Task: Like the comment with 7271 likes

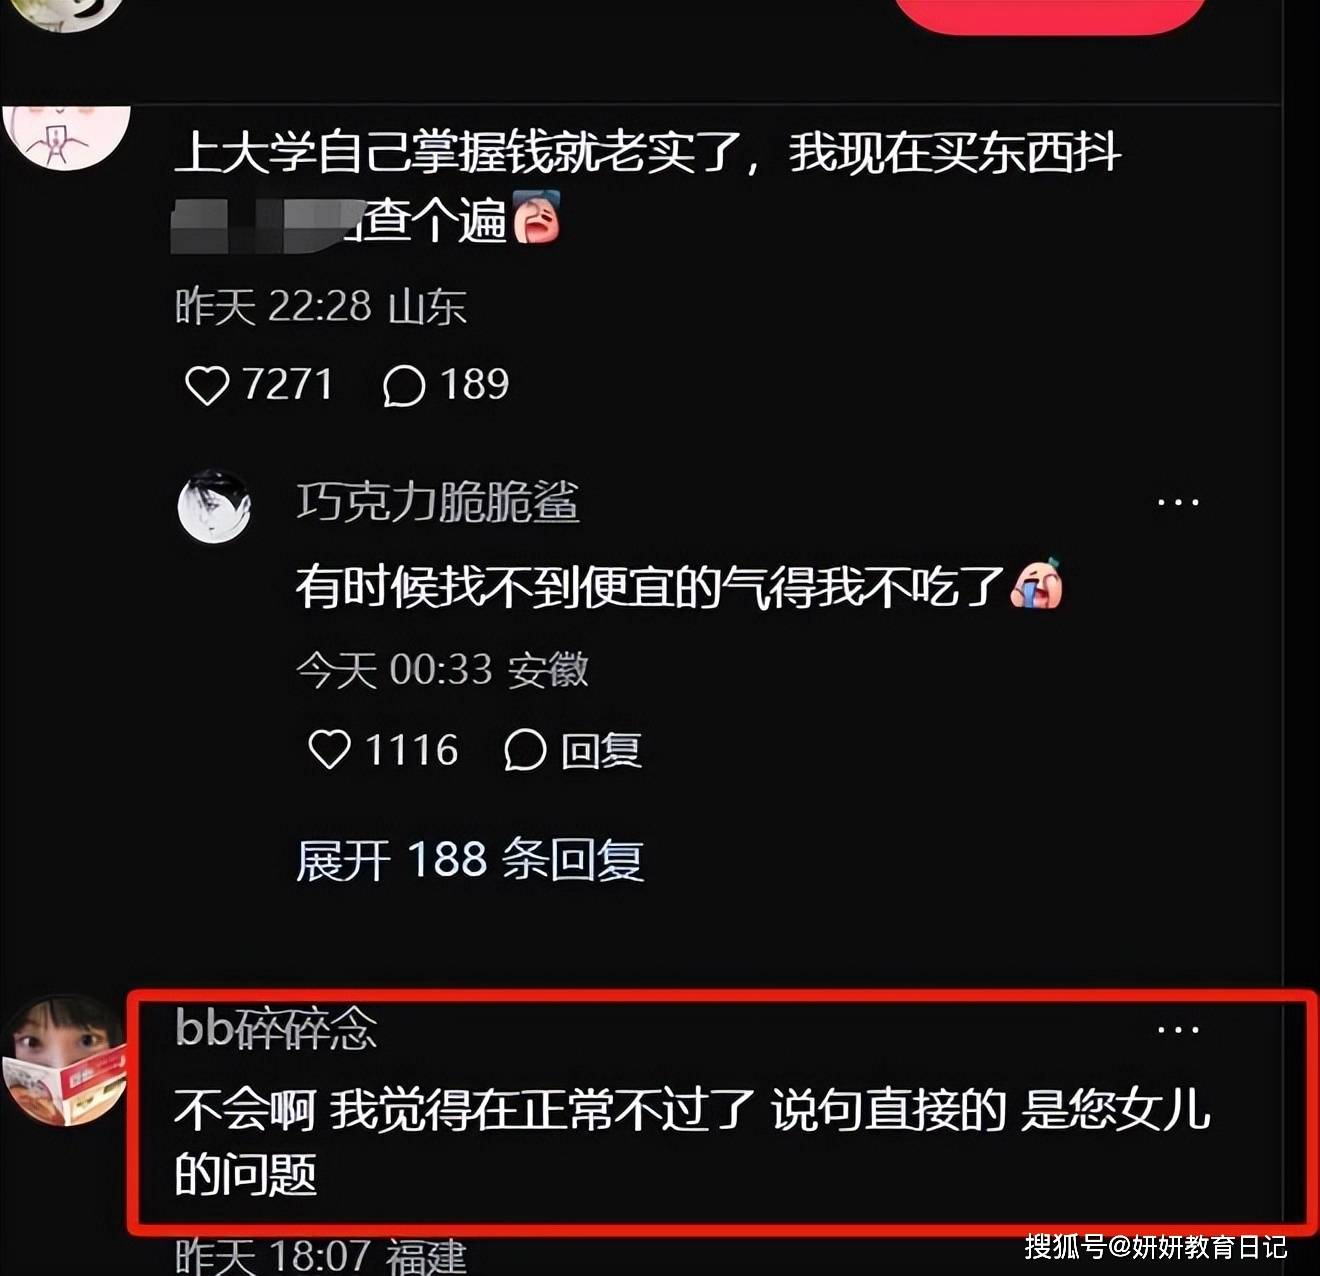Action: click(207, 385)
